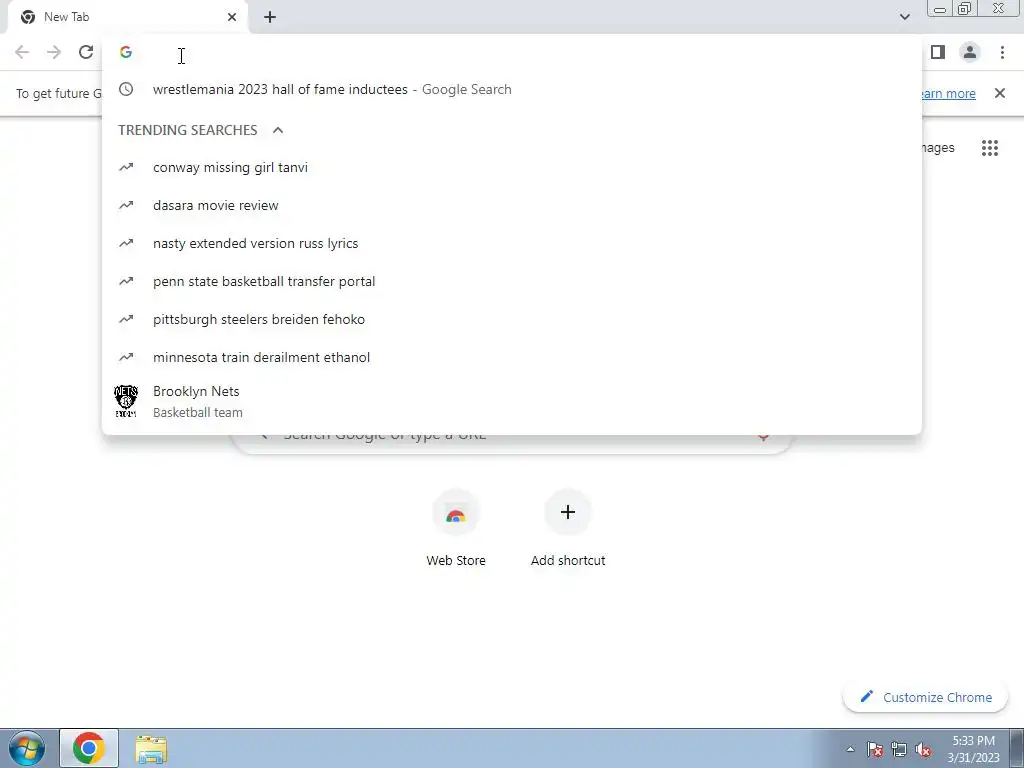This screenshot has width=1024, height=768.
Task: Click the muted volume tray icon
Action: 923,749
